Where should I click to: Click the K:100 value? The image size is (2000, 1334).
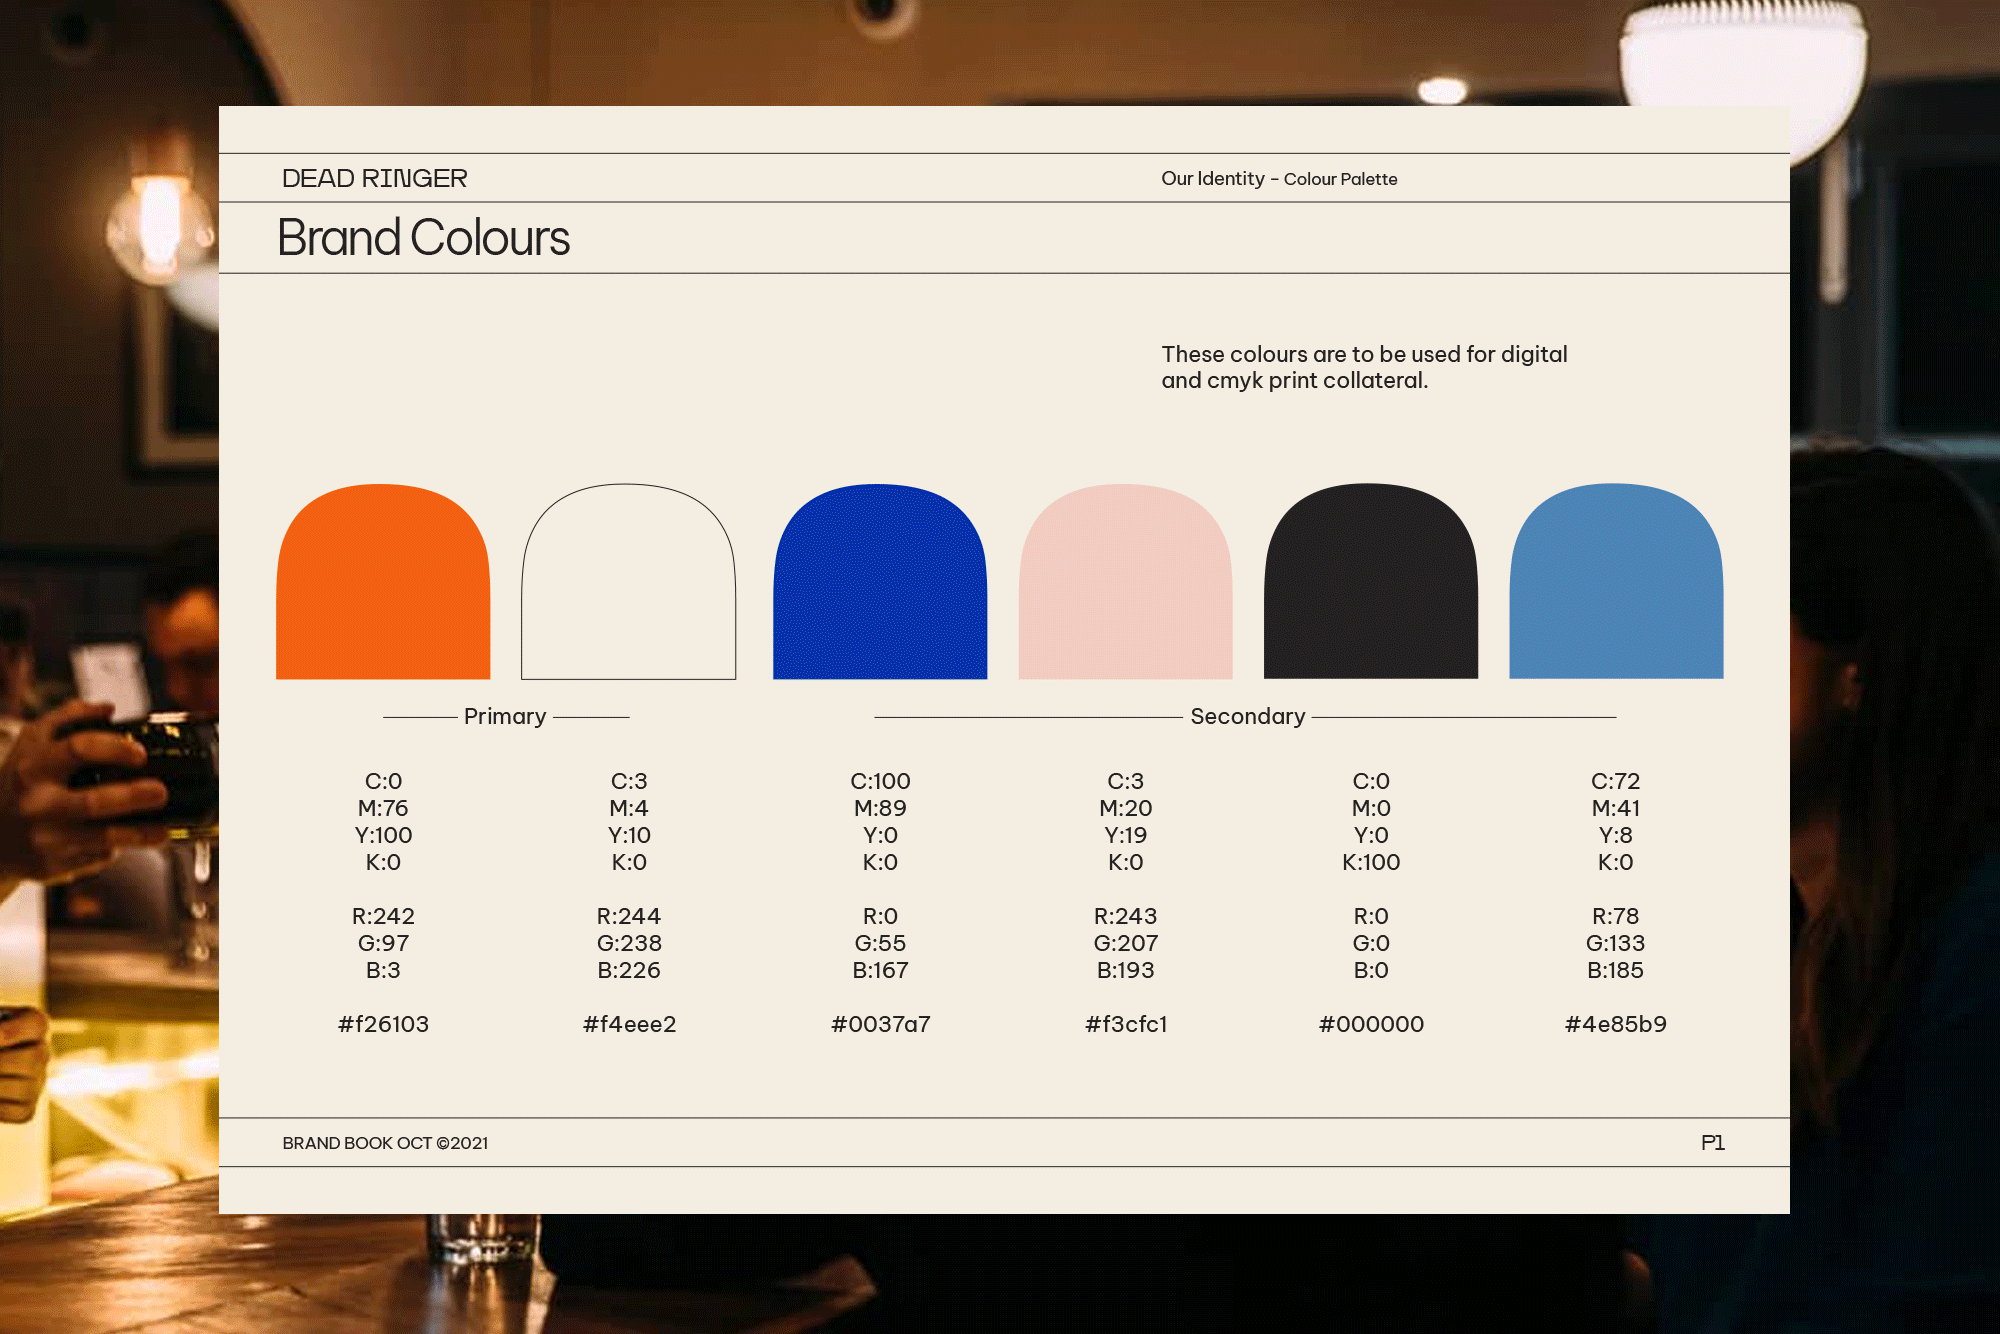[x=1371, y=862]
